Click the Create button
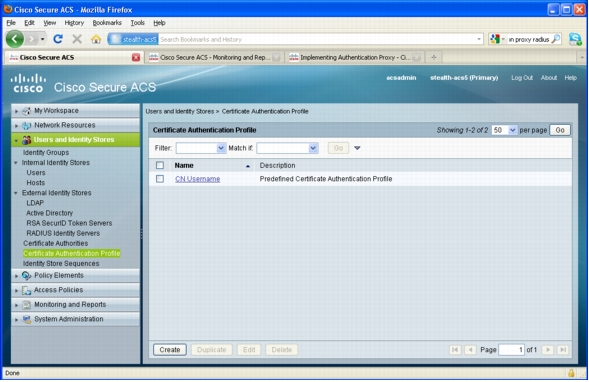 pos(170,350)
